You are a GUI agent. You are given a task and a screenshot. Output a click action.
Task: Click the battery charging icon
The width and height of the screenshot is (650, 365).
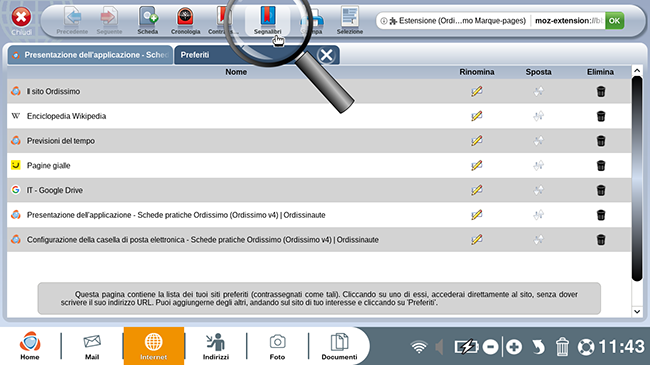[466, 347]
